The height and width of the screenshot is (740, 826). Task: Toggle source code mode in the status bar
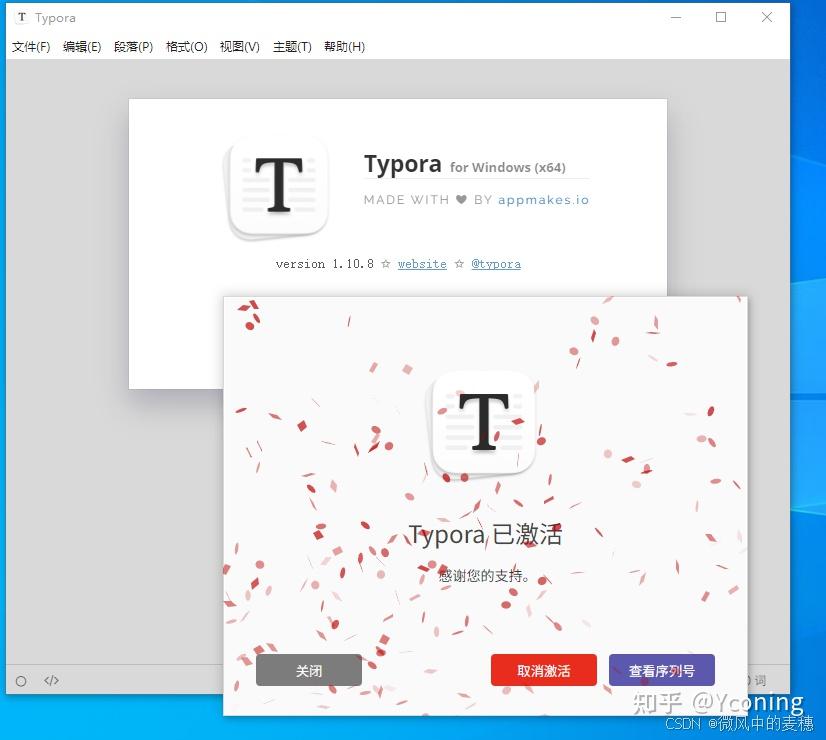point(52,680)
